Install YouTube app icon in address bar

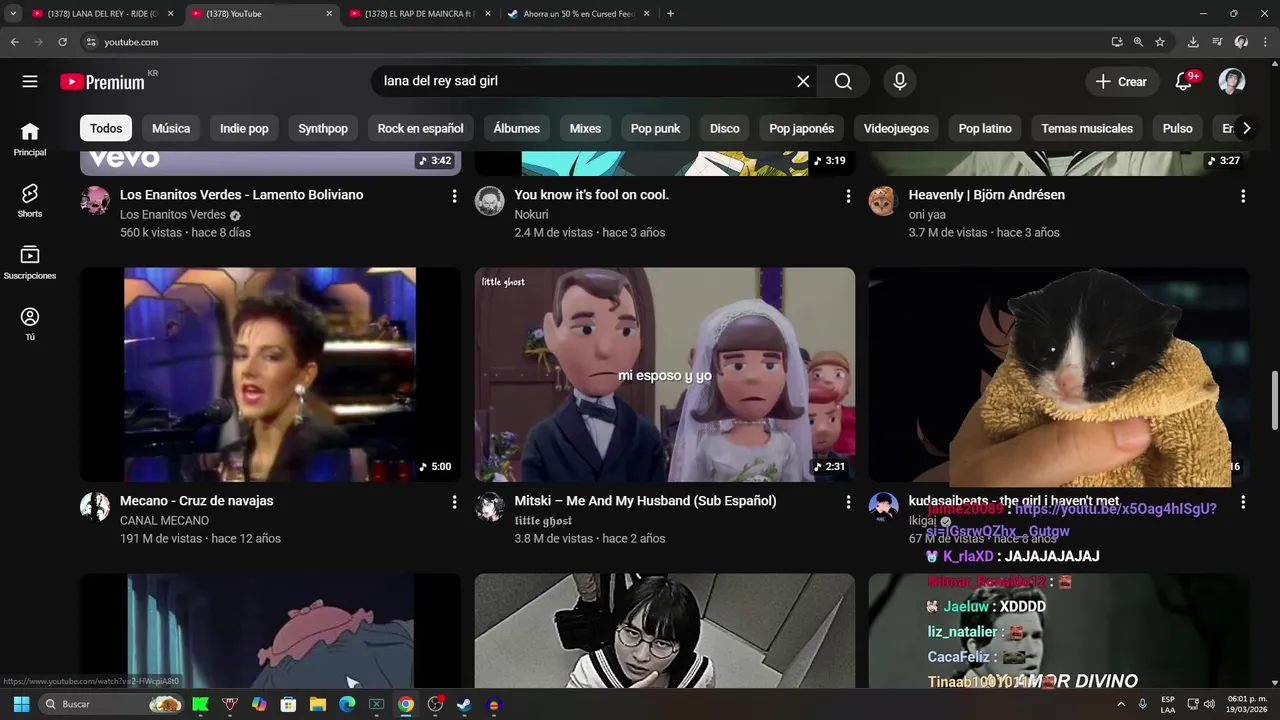(1117, 42)
